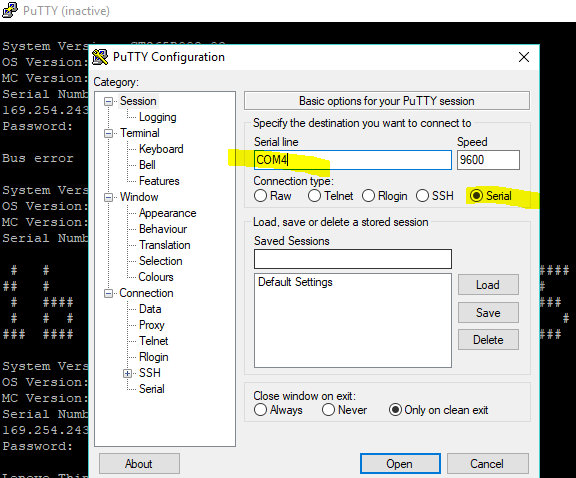
Task: Close the PuTTY Configuration dialog
Action: tap(523, 57)
